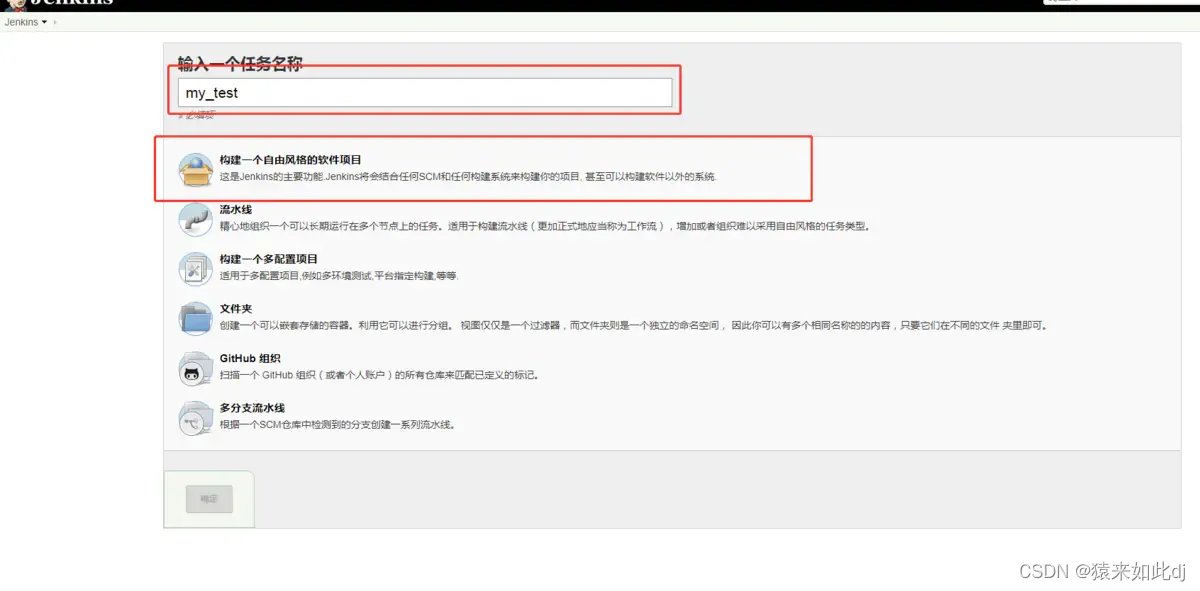This screenshot has height=591, width=1200.
Task: Expand the Jenkins breadcrumb dropdown arrow
Action: (44, 22)
